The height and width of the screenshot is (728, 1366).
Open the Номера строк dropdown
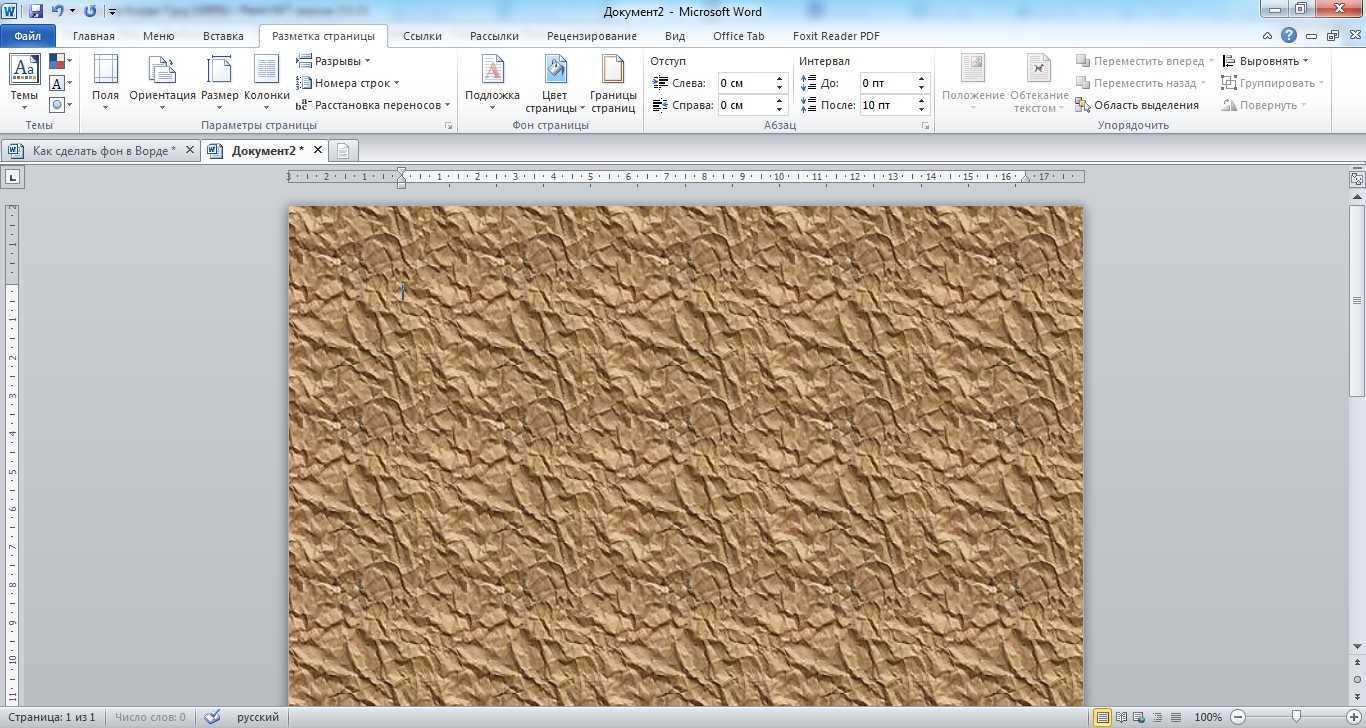point(348,83)
